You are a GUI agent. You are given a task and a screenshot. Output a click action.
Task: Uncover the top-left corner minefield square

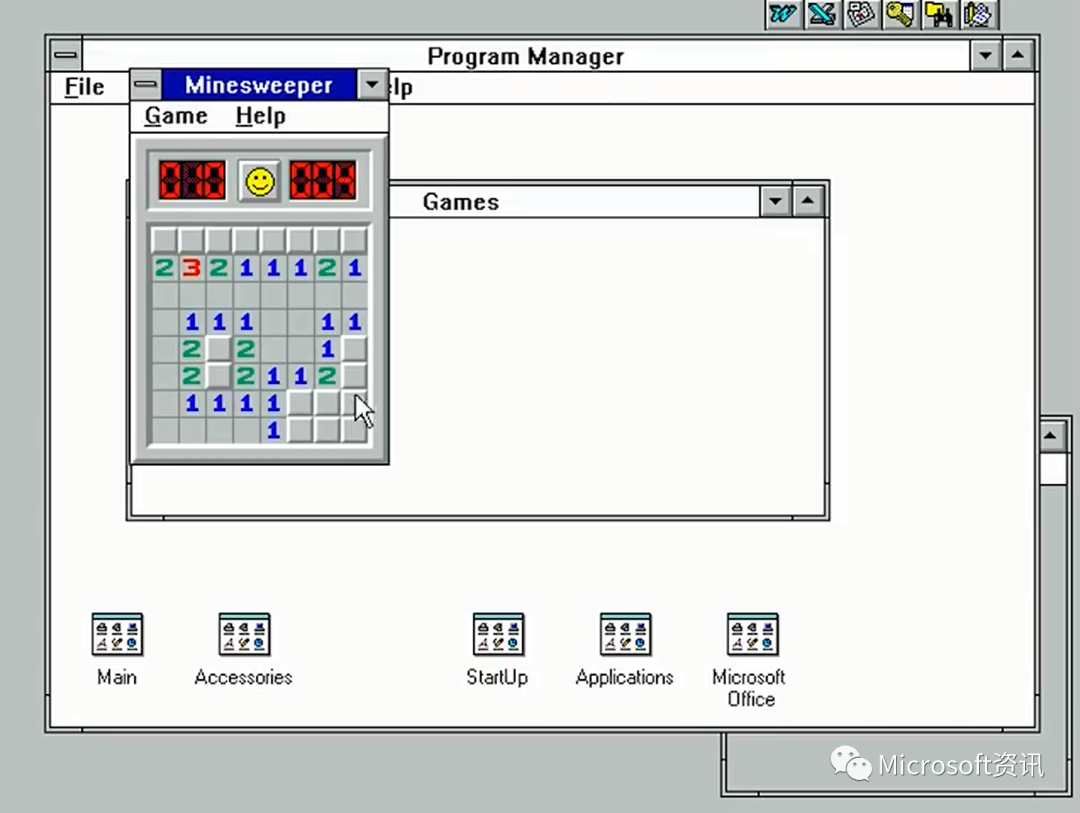[x=165, y=240]
